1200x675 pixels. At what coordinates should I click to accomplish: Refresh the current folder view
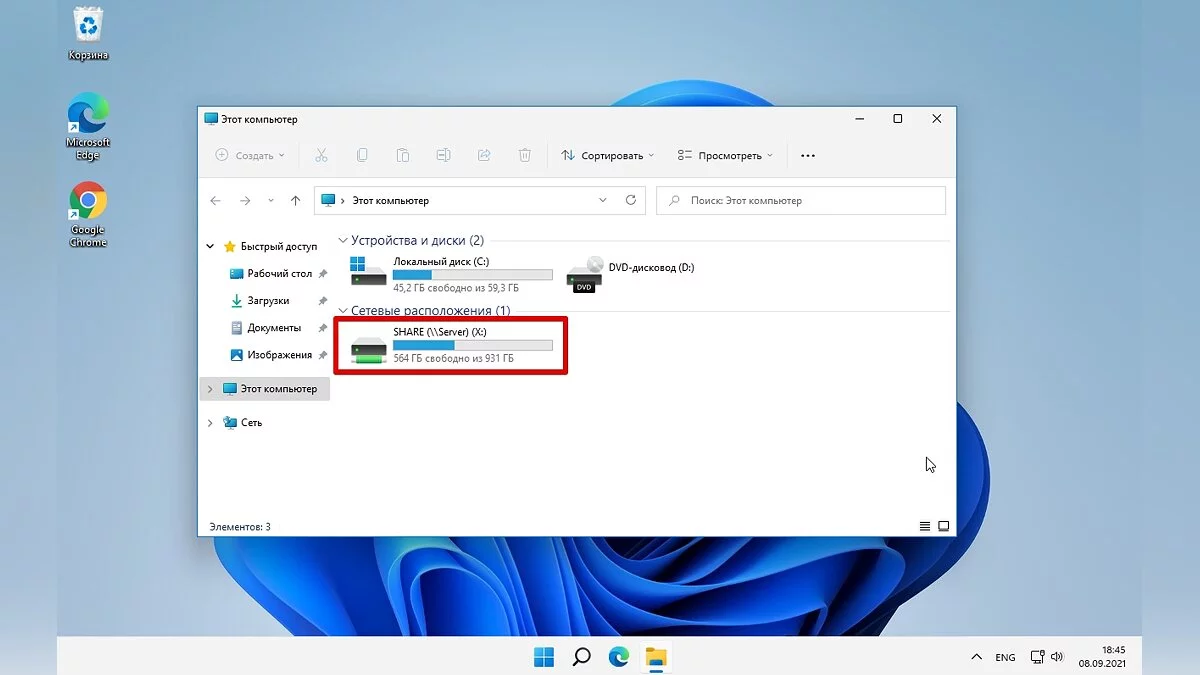click(631, 200)
